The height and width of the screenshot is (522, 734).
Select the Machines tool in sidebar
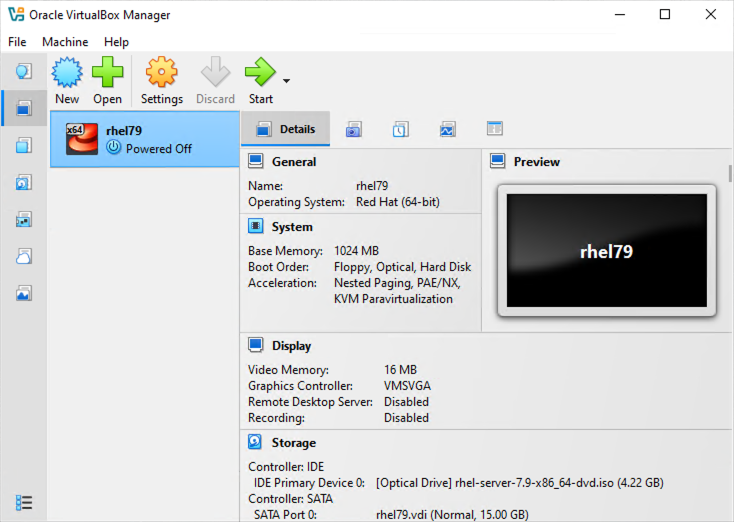[23, 108]
